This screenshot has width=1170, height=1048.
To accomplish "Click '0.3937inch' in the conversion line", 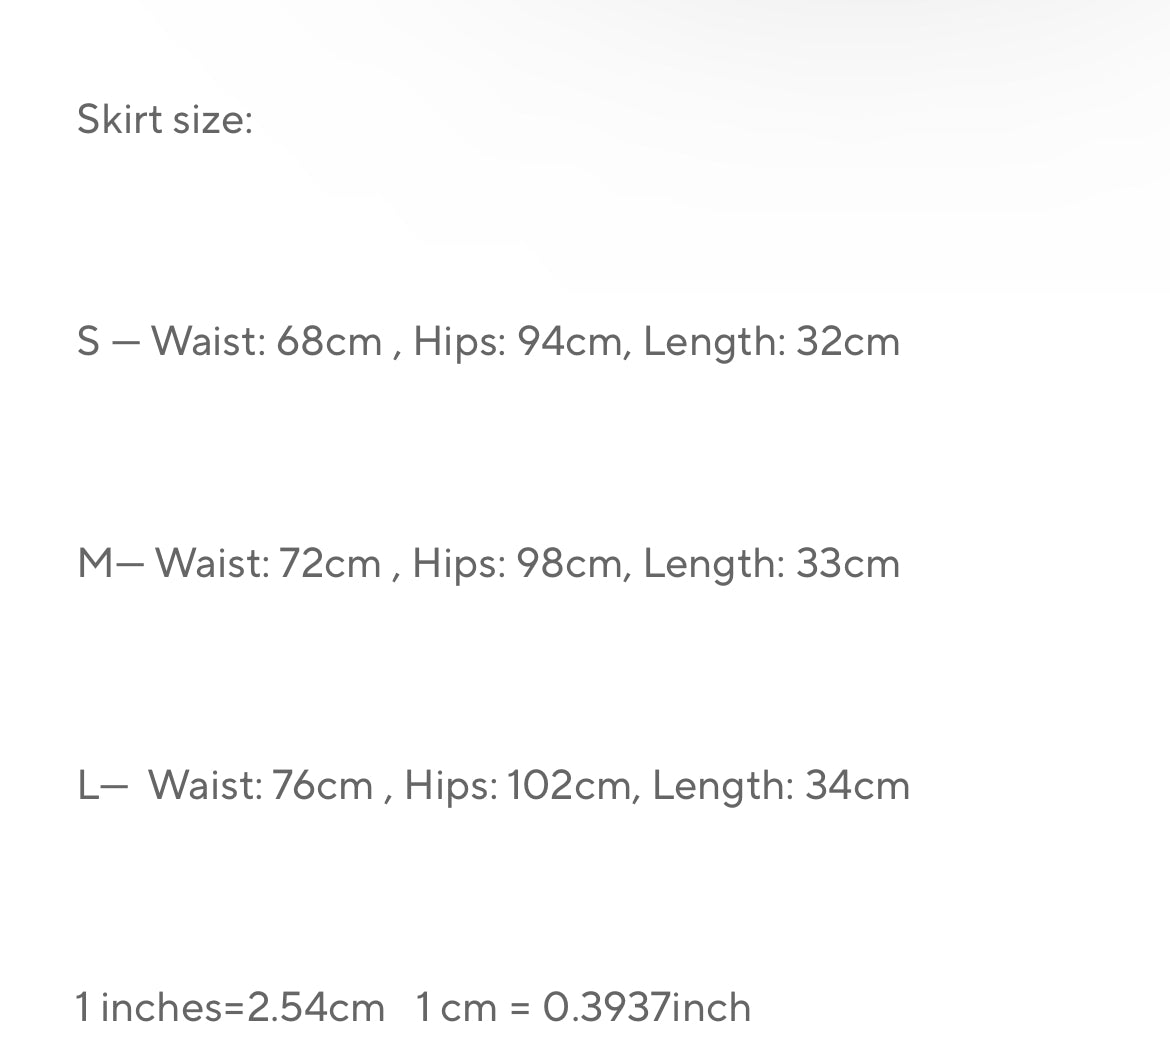I will 647,1007.
